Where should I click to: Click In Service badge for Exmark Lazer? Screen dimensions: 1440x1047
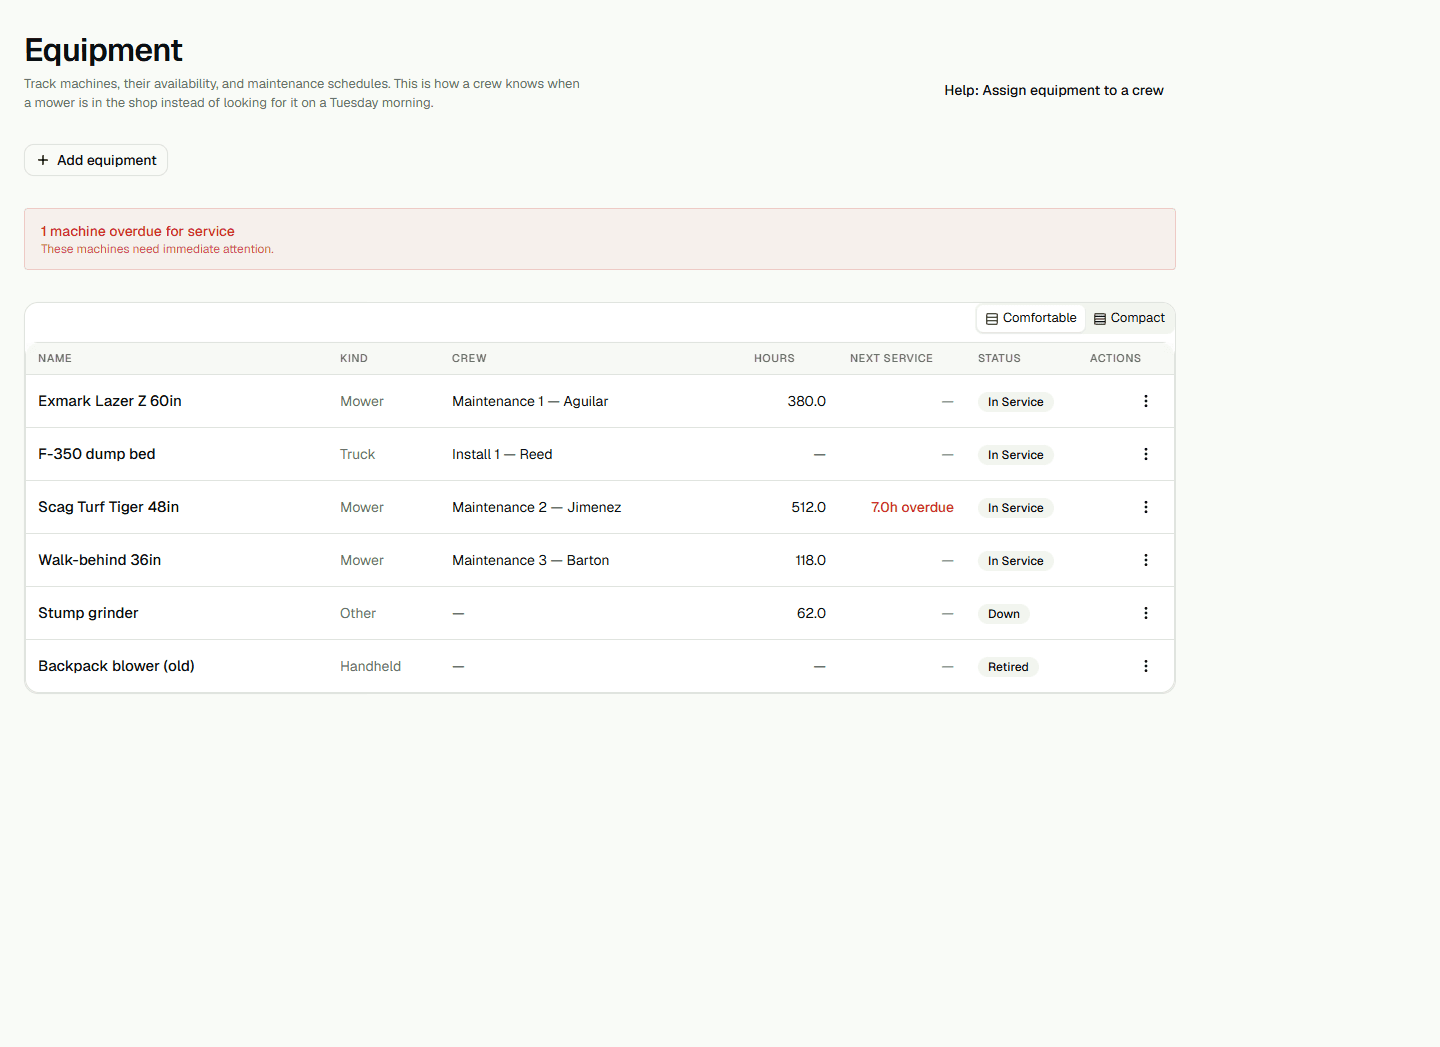coord(1015,402)
